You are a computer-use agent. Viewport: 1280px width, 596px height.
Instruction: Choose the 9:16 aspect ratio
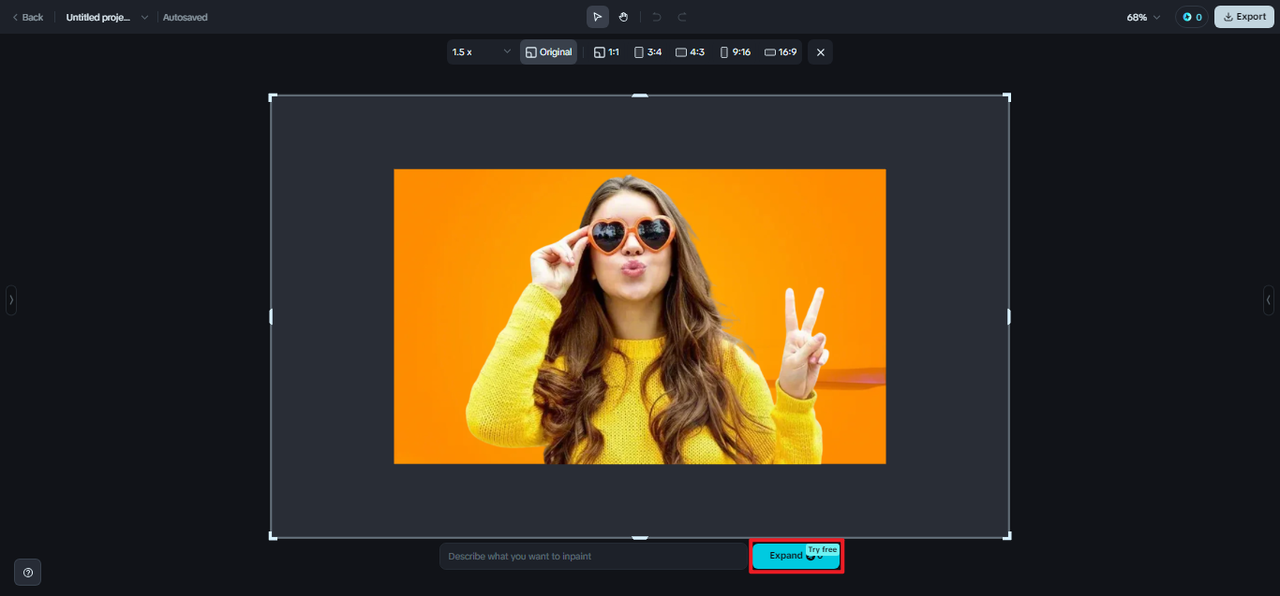[x=735, y=52]
